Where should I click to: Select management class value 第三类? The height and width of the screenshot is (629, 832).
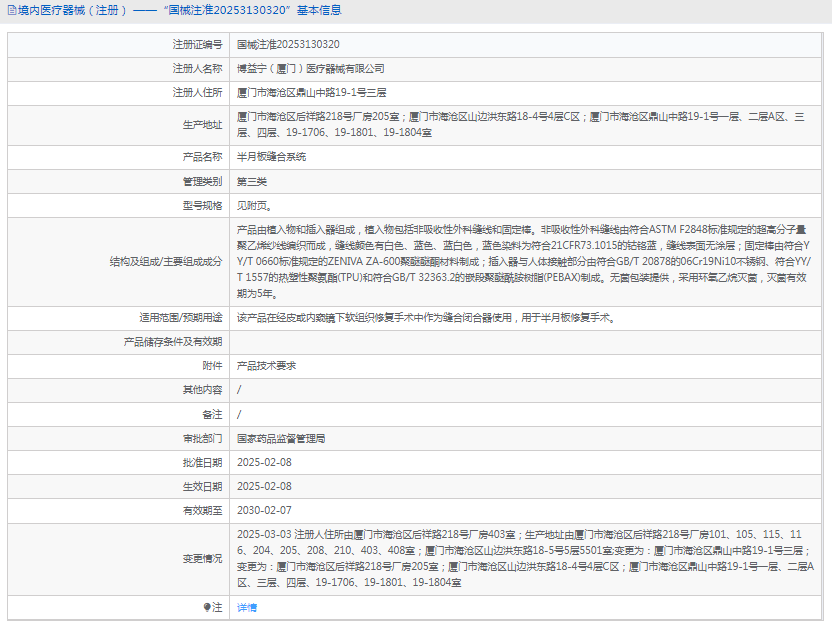click(x=252, y=182)
